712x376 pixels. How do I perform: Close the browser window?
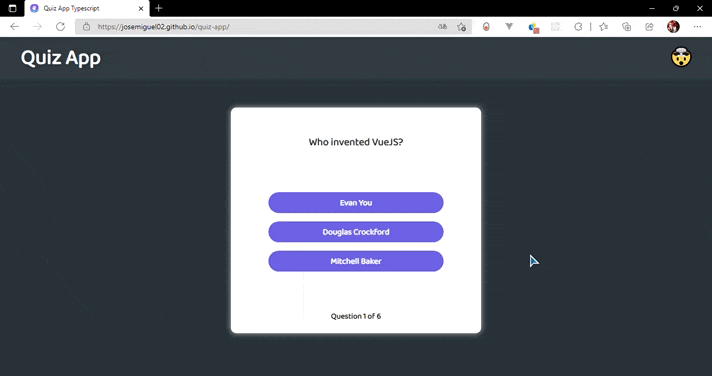point(700,8)
